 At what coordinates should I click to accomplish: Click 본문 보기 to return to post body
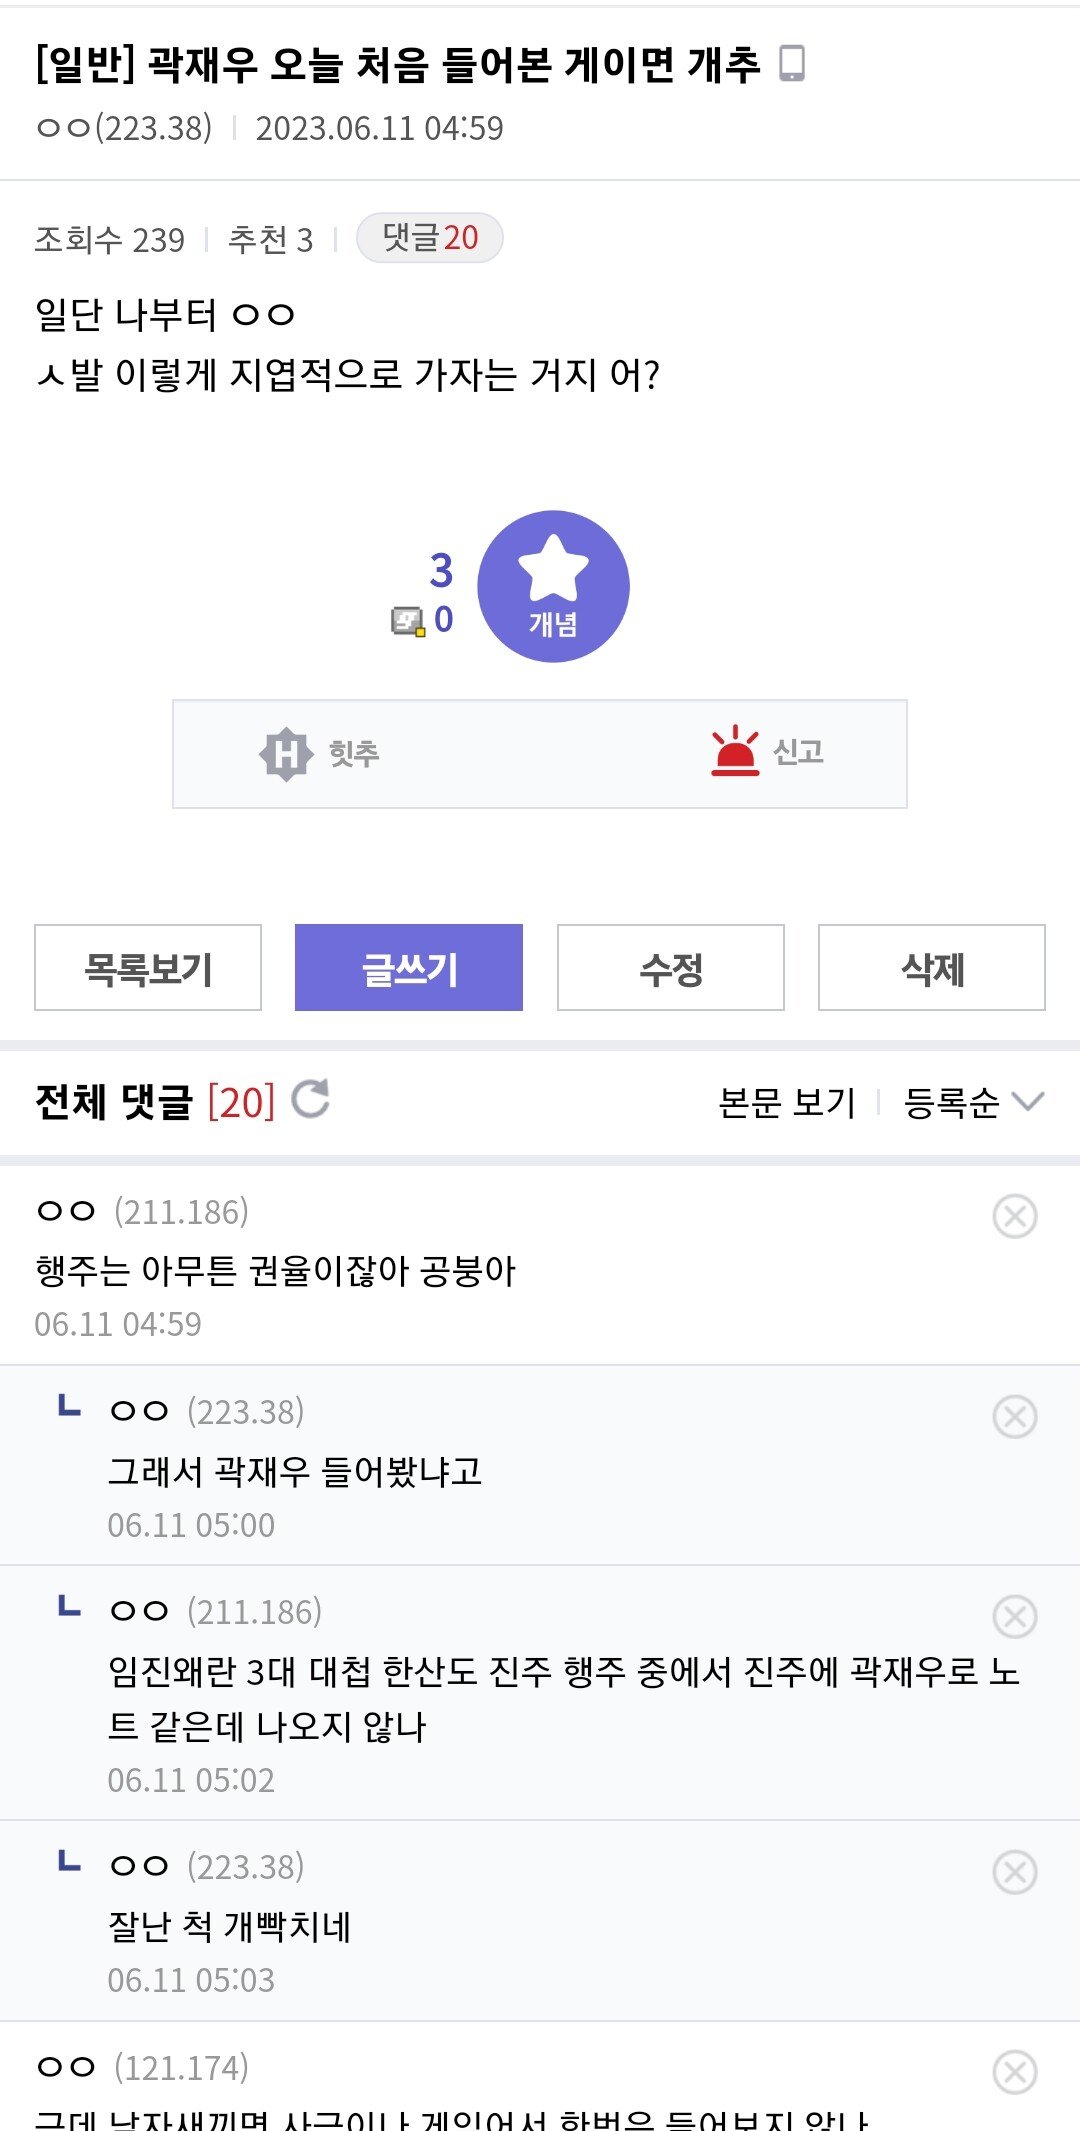coord(787,1102)
